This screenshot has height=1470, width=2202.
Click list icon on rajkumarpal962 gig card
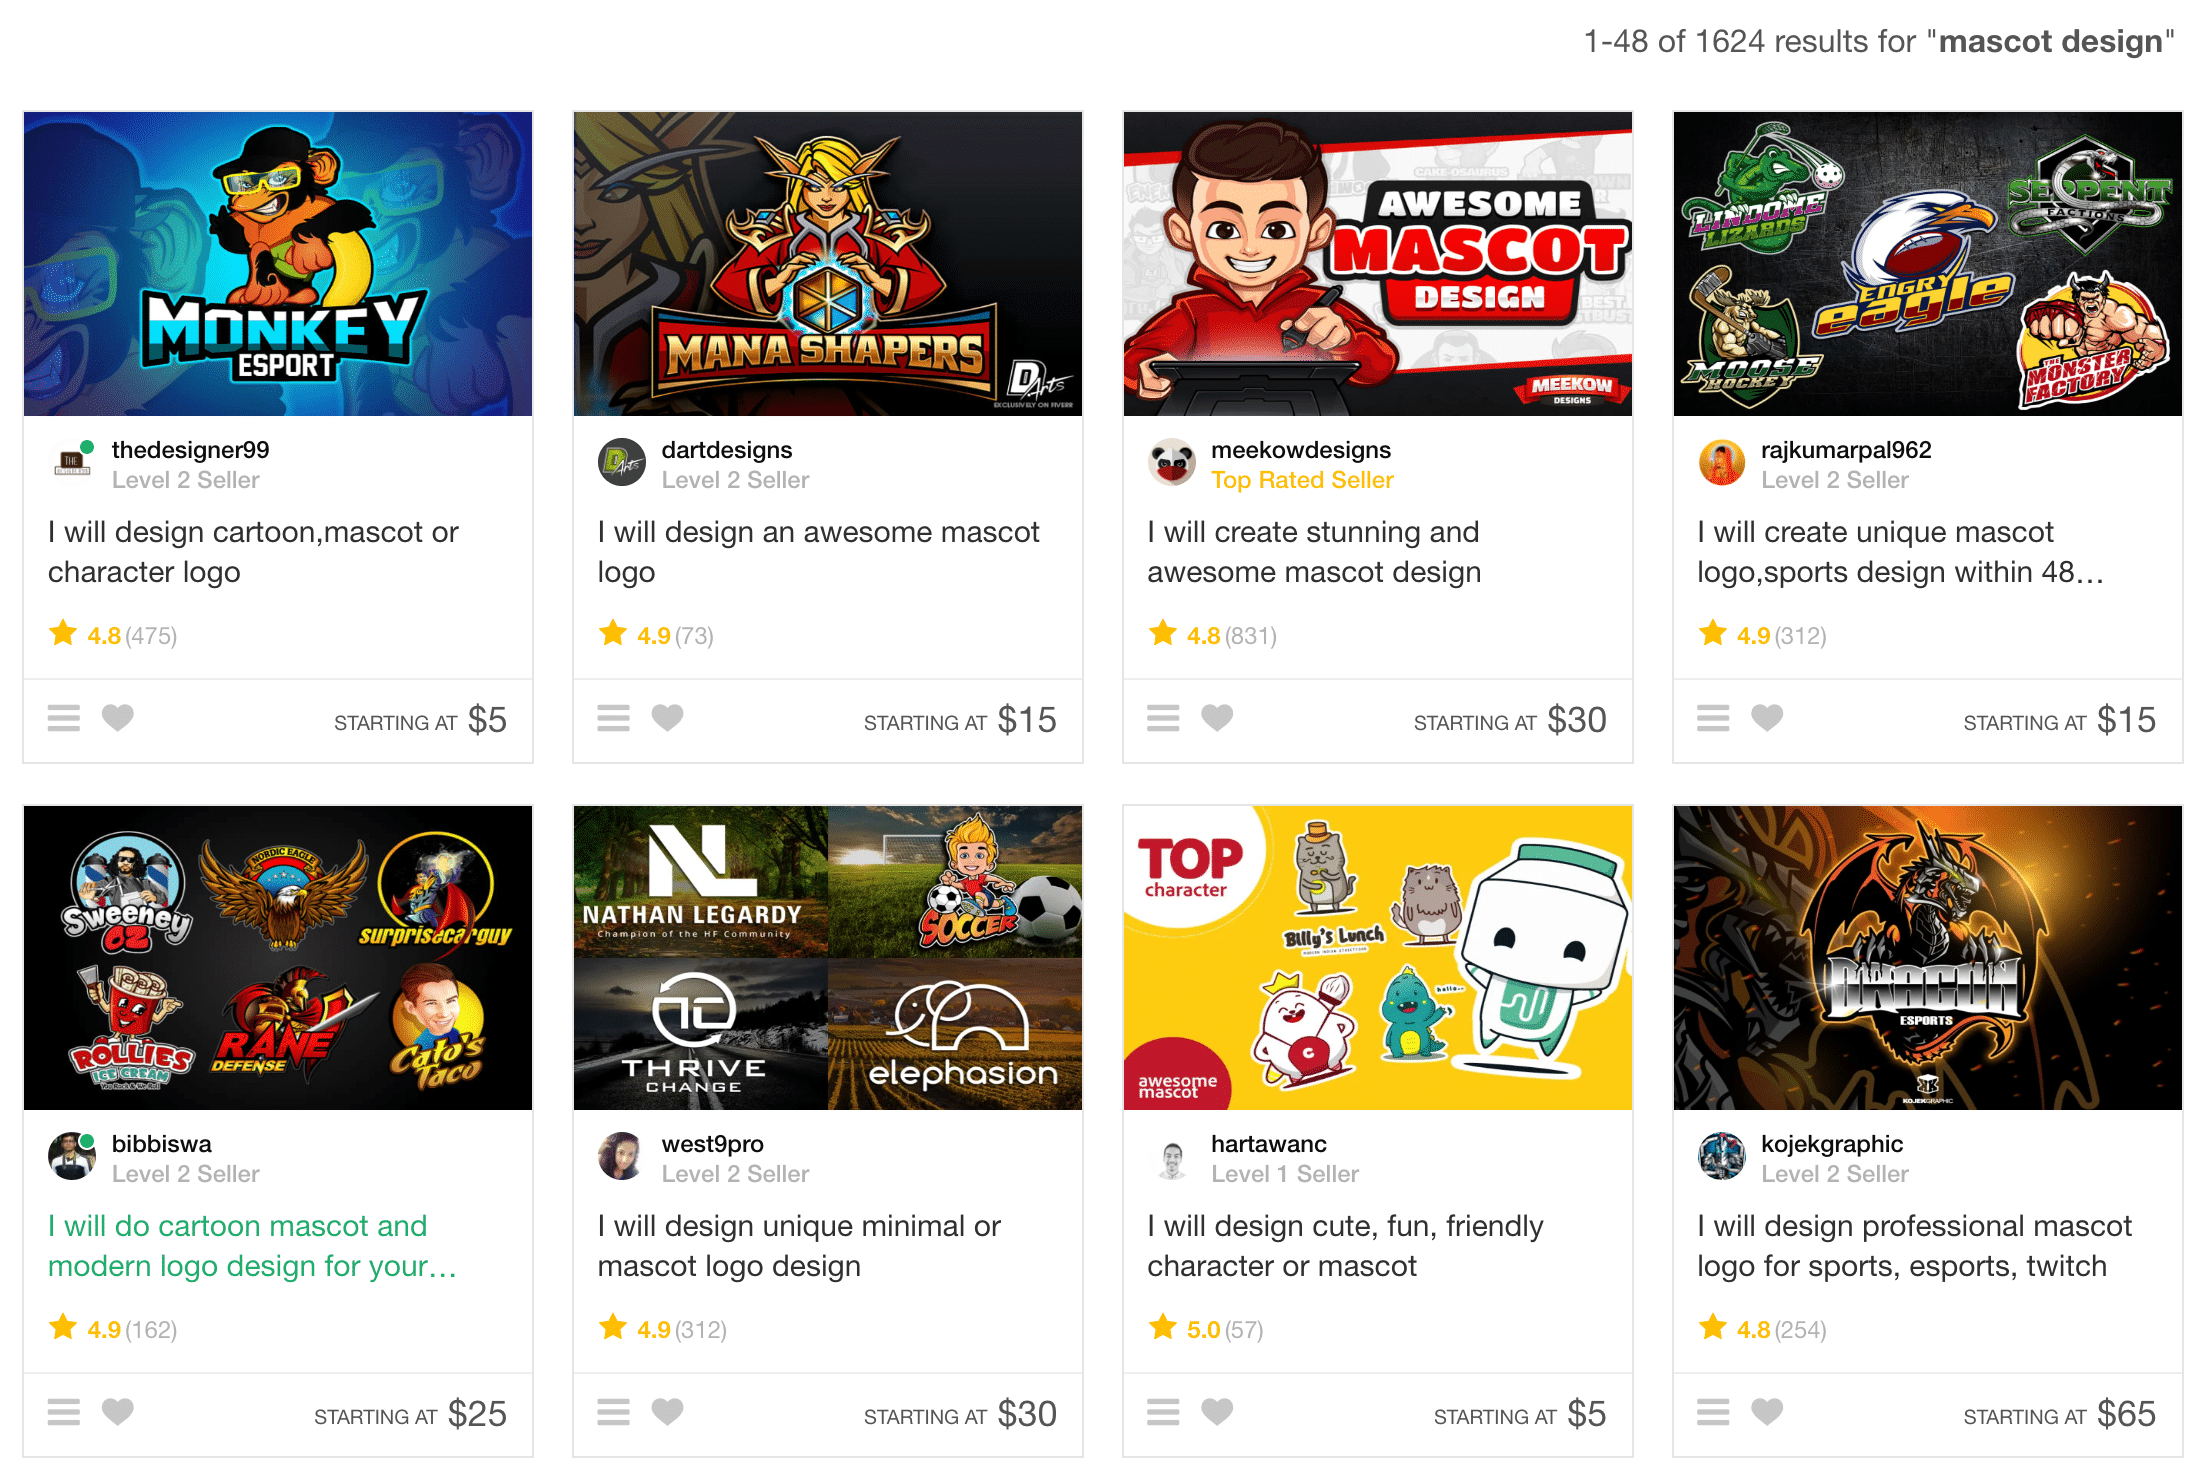pyautogui.click(x=1713, y=718)
